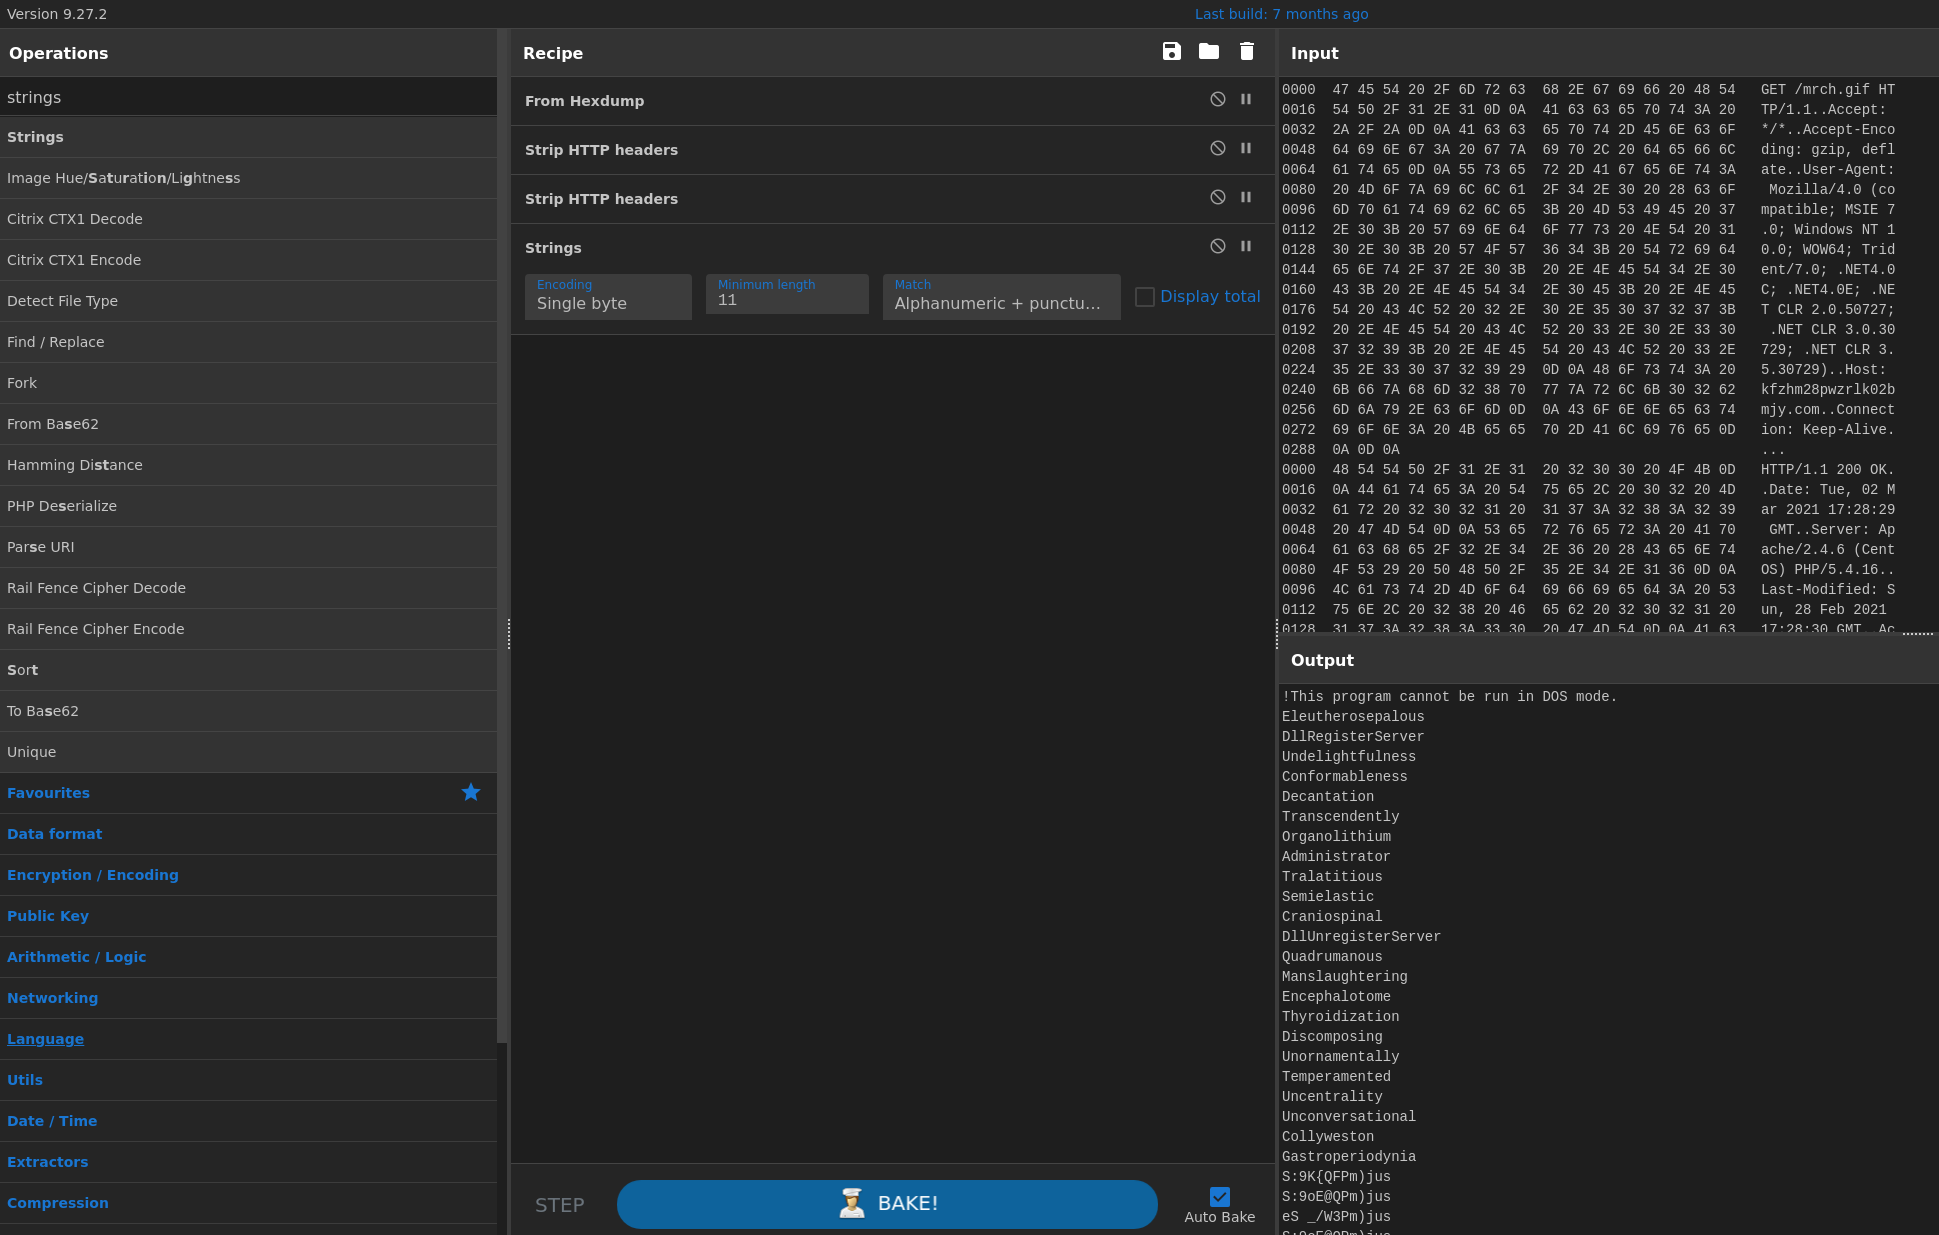Select Detect File Type operation
This screenshot has width=1939, height=1235.
click(248, 301)
